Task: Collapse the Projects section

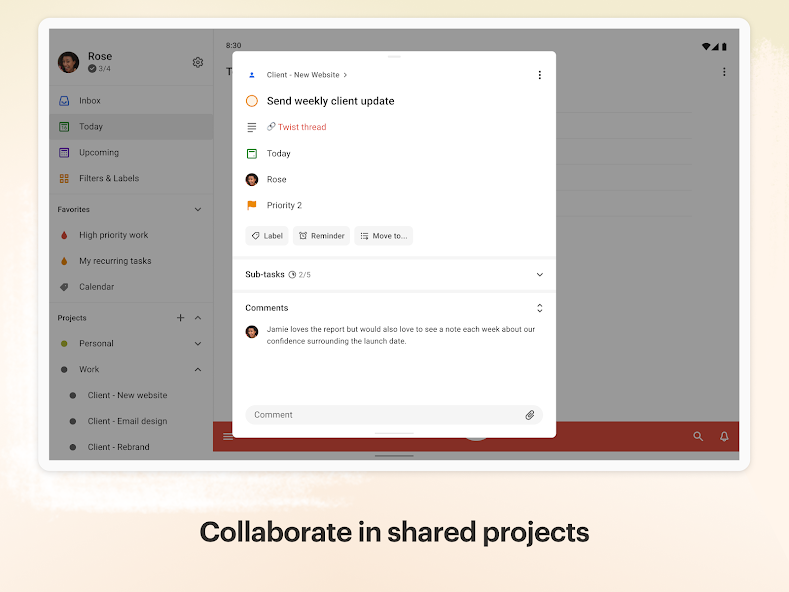Action: coord(198,318)
